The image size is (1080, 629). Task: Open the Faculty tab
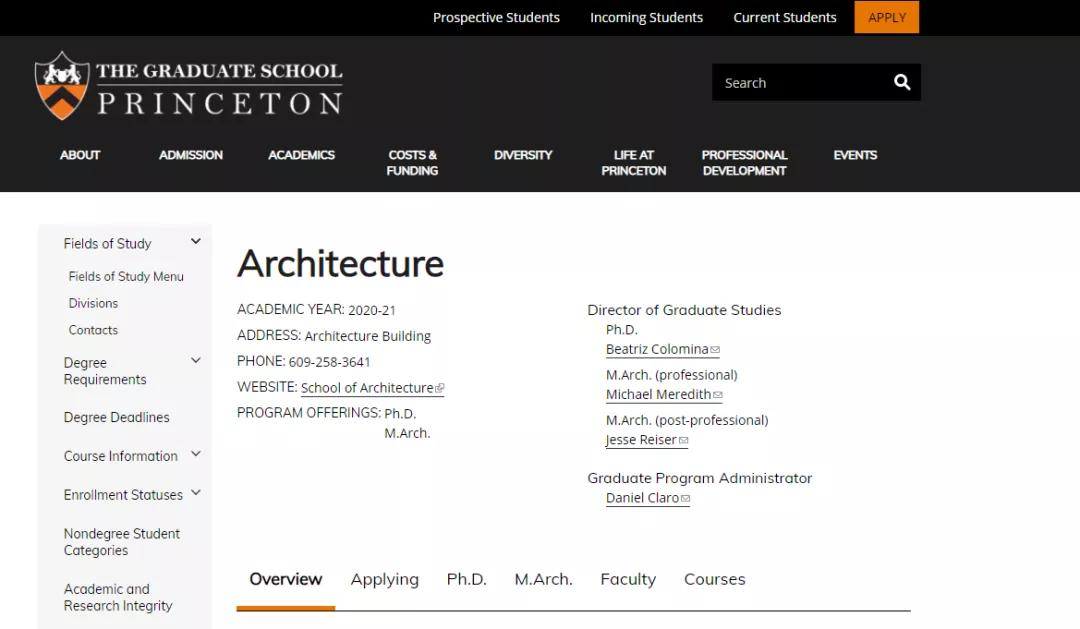point(628,579)
